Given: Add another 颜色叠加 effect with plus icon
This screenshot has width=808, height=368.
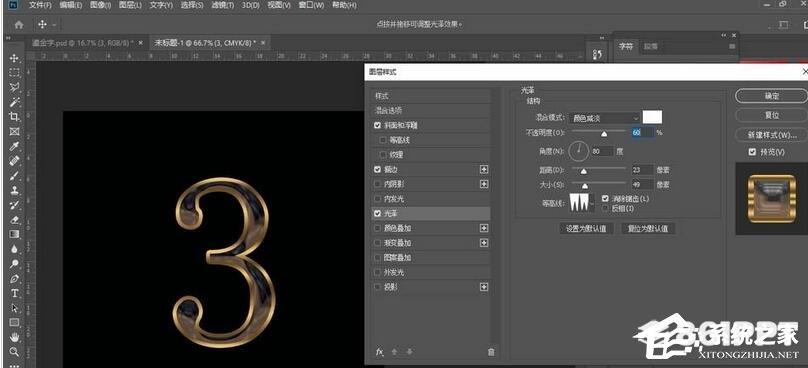Looking at the screenshot, I should click(483, 228).
